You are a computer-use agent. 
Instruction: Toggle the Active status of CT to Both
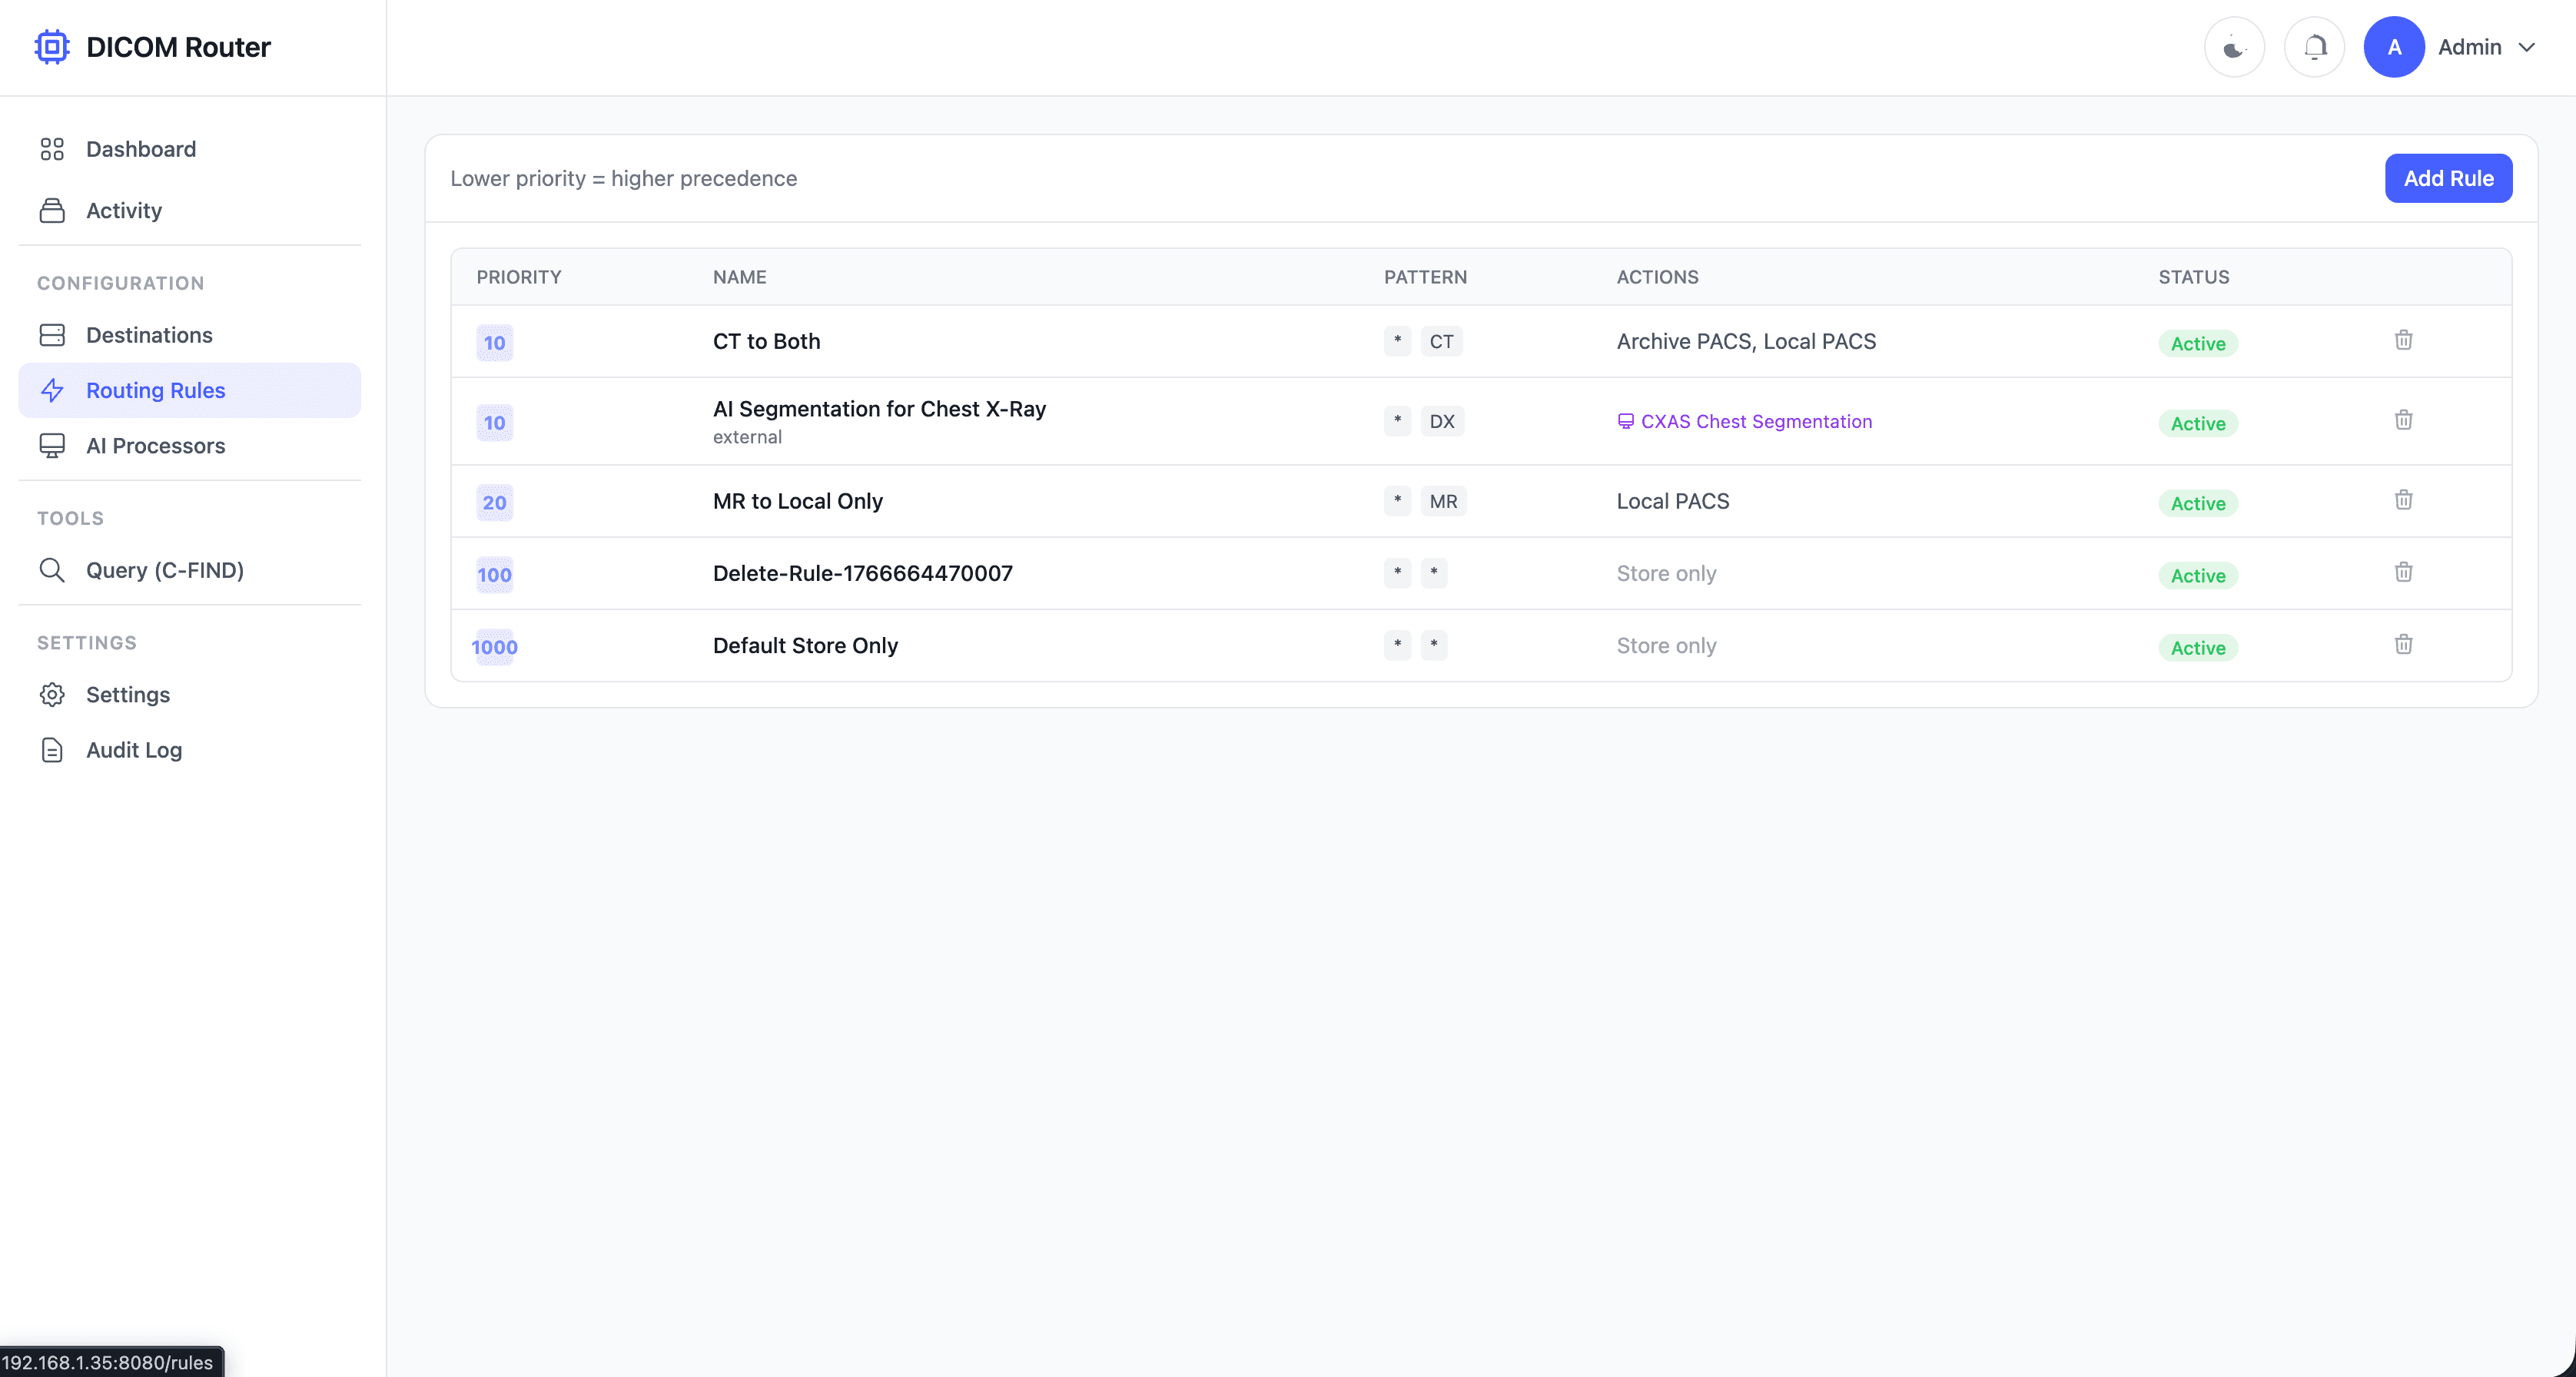(2197, 343)
